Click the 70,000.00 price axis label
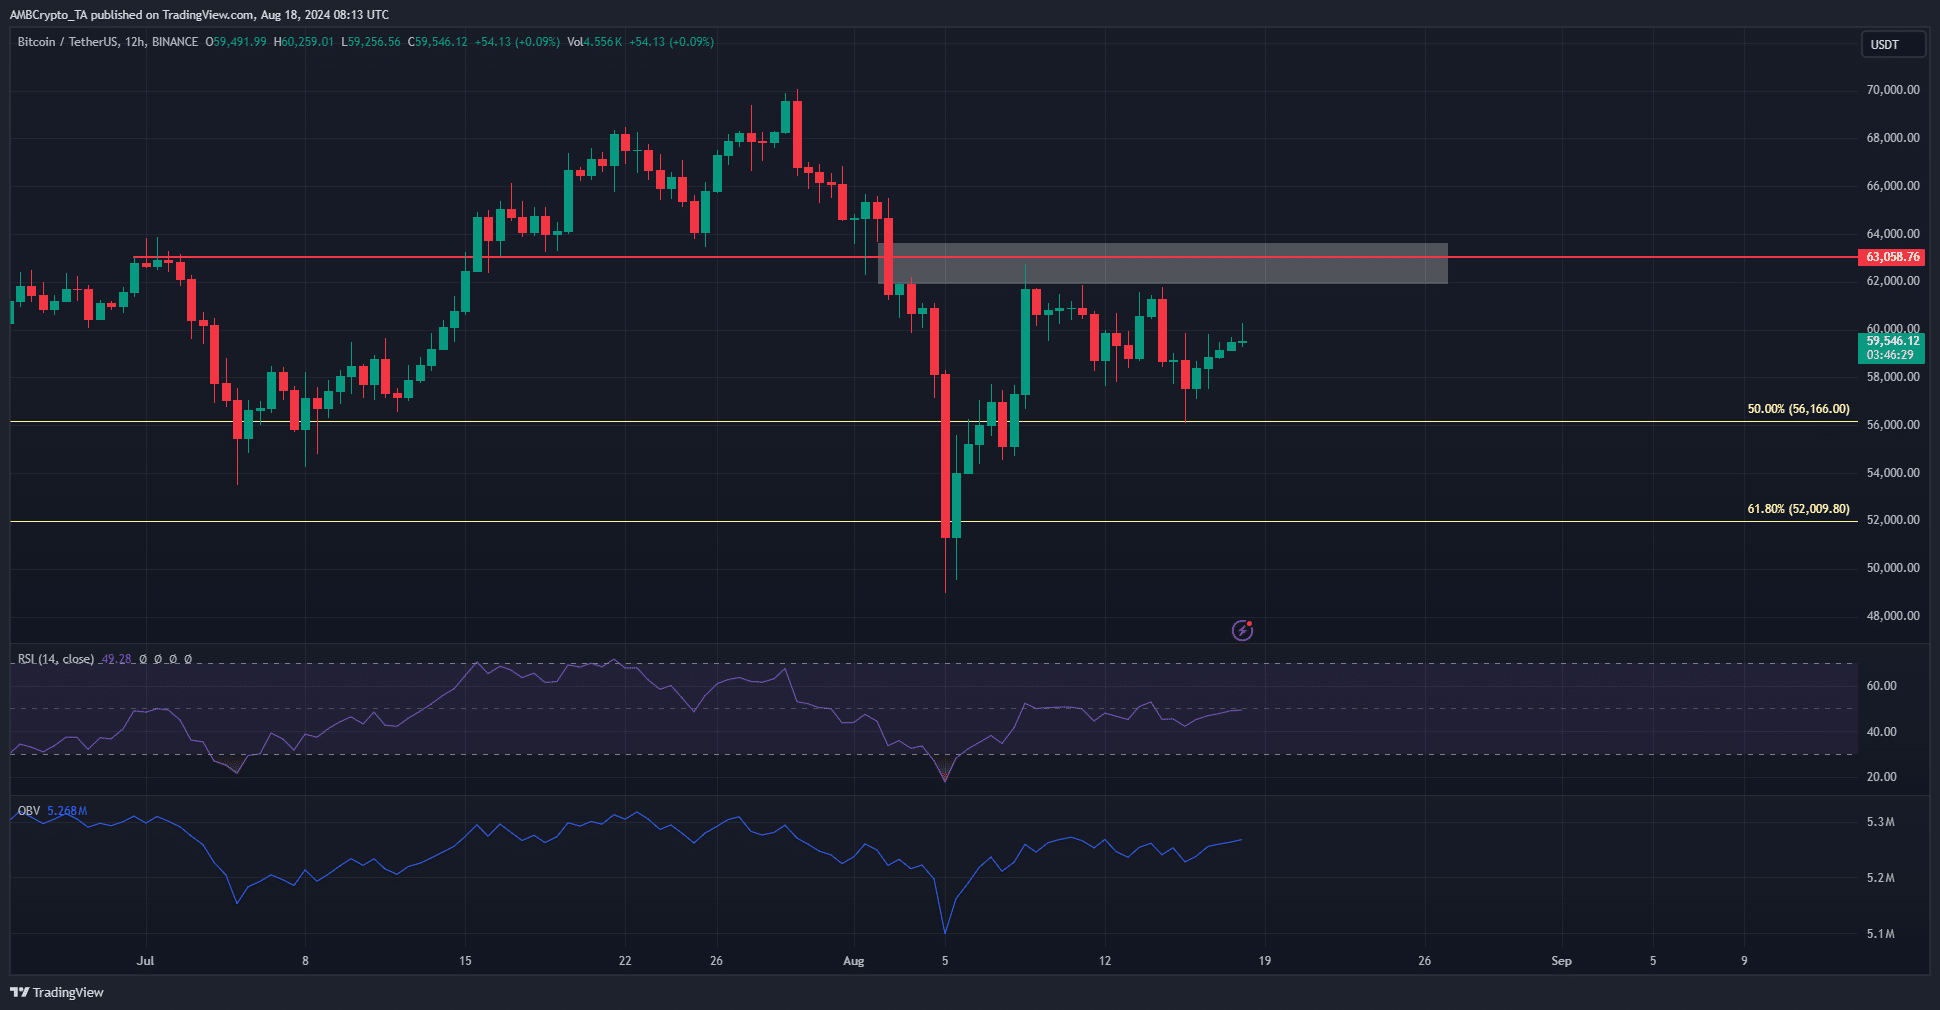The width and height of the screenshot is (1940, 1010). point(1893,90)
